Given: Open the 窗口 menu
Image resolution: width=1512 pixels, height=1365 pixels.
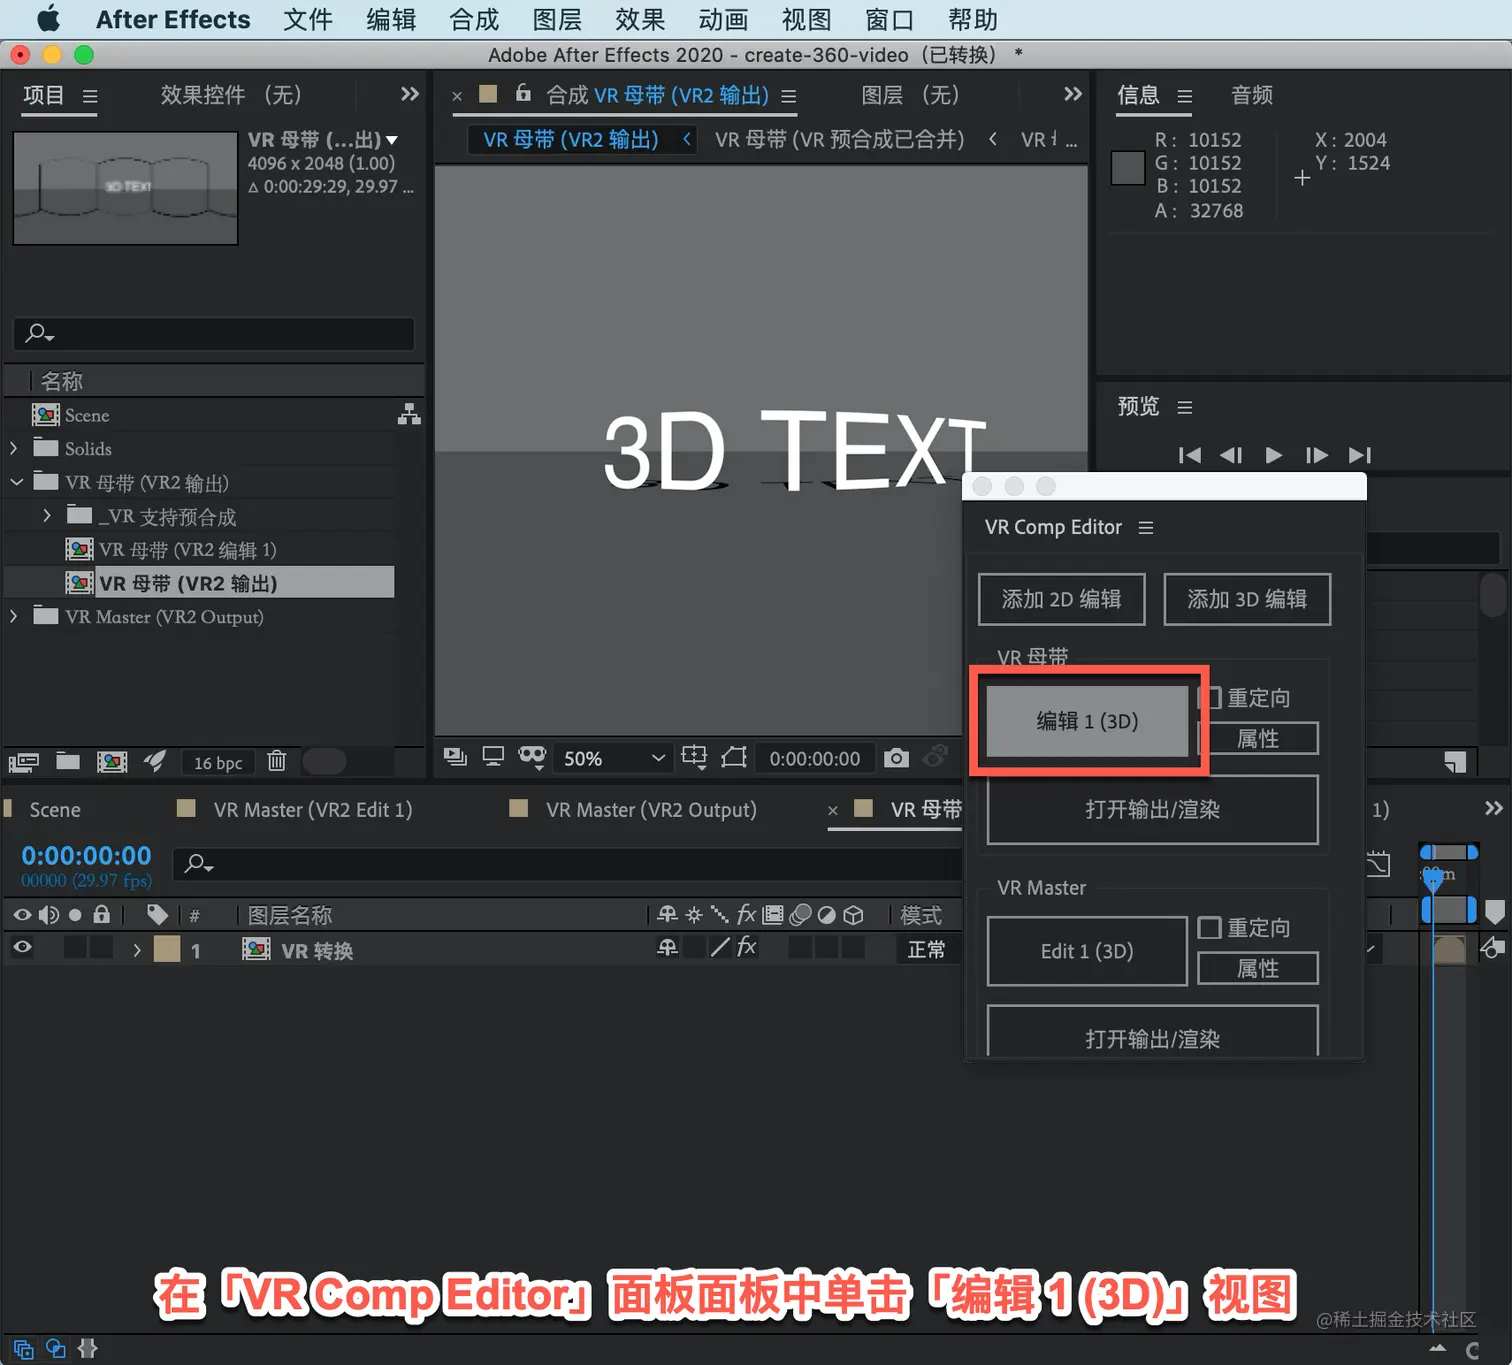Looking at the screenshot, I should (x=889, y=19).
